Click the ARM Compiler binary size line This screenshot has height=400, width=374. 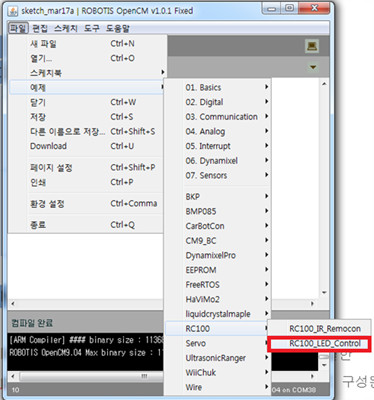tap(87, 340)
